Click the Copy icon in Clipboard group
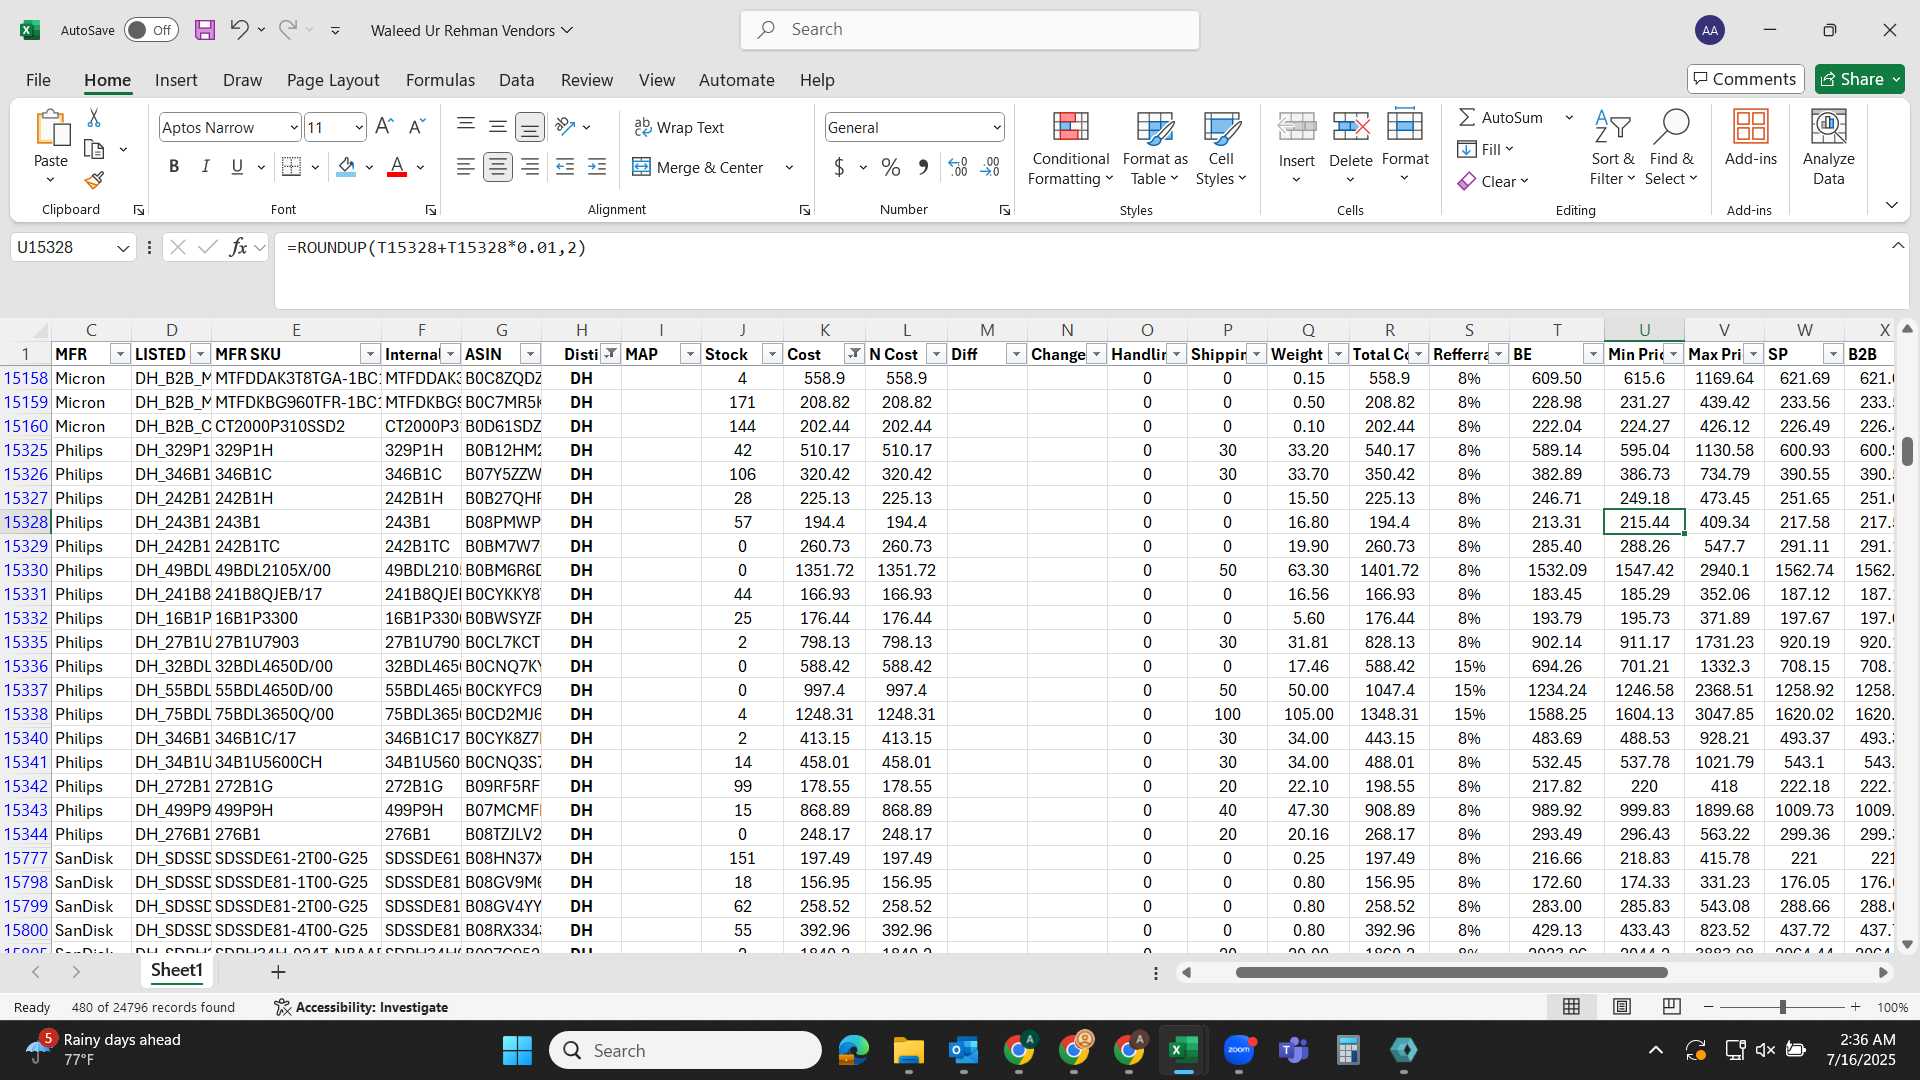 94,149
